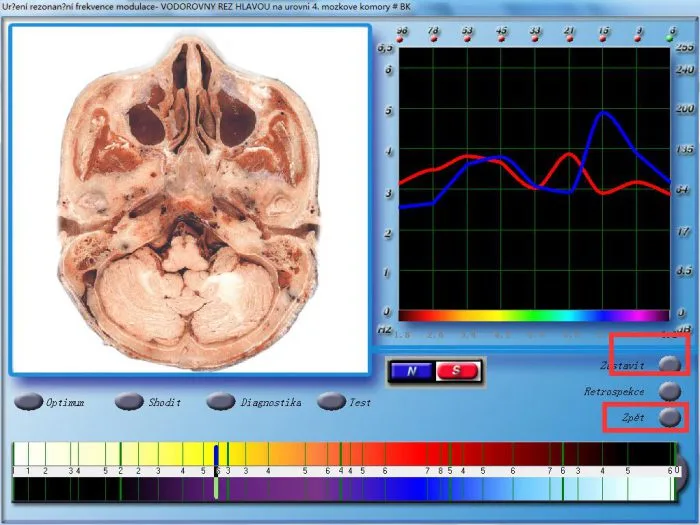Select the blue N polarity button
The image size is (700, 525).
412,371
